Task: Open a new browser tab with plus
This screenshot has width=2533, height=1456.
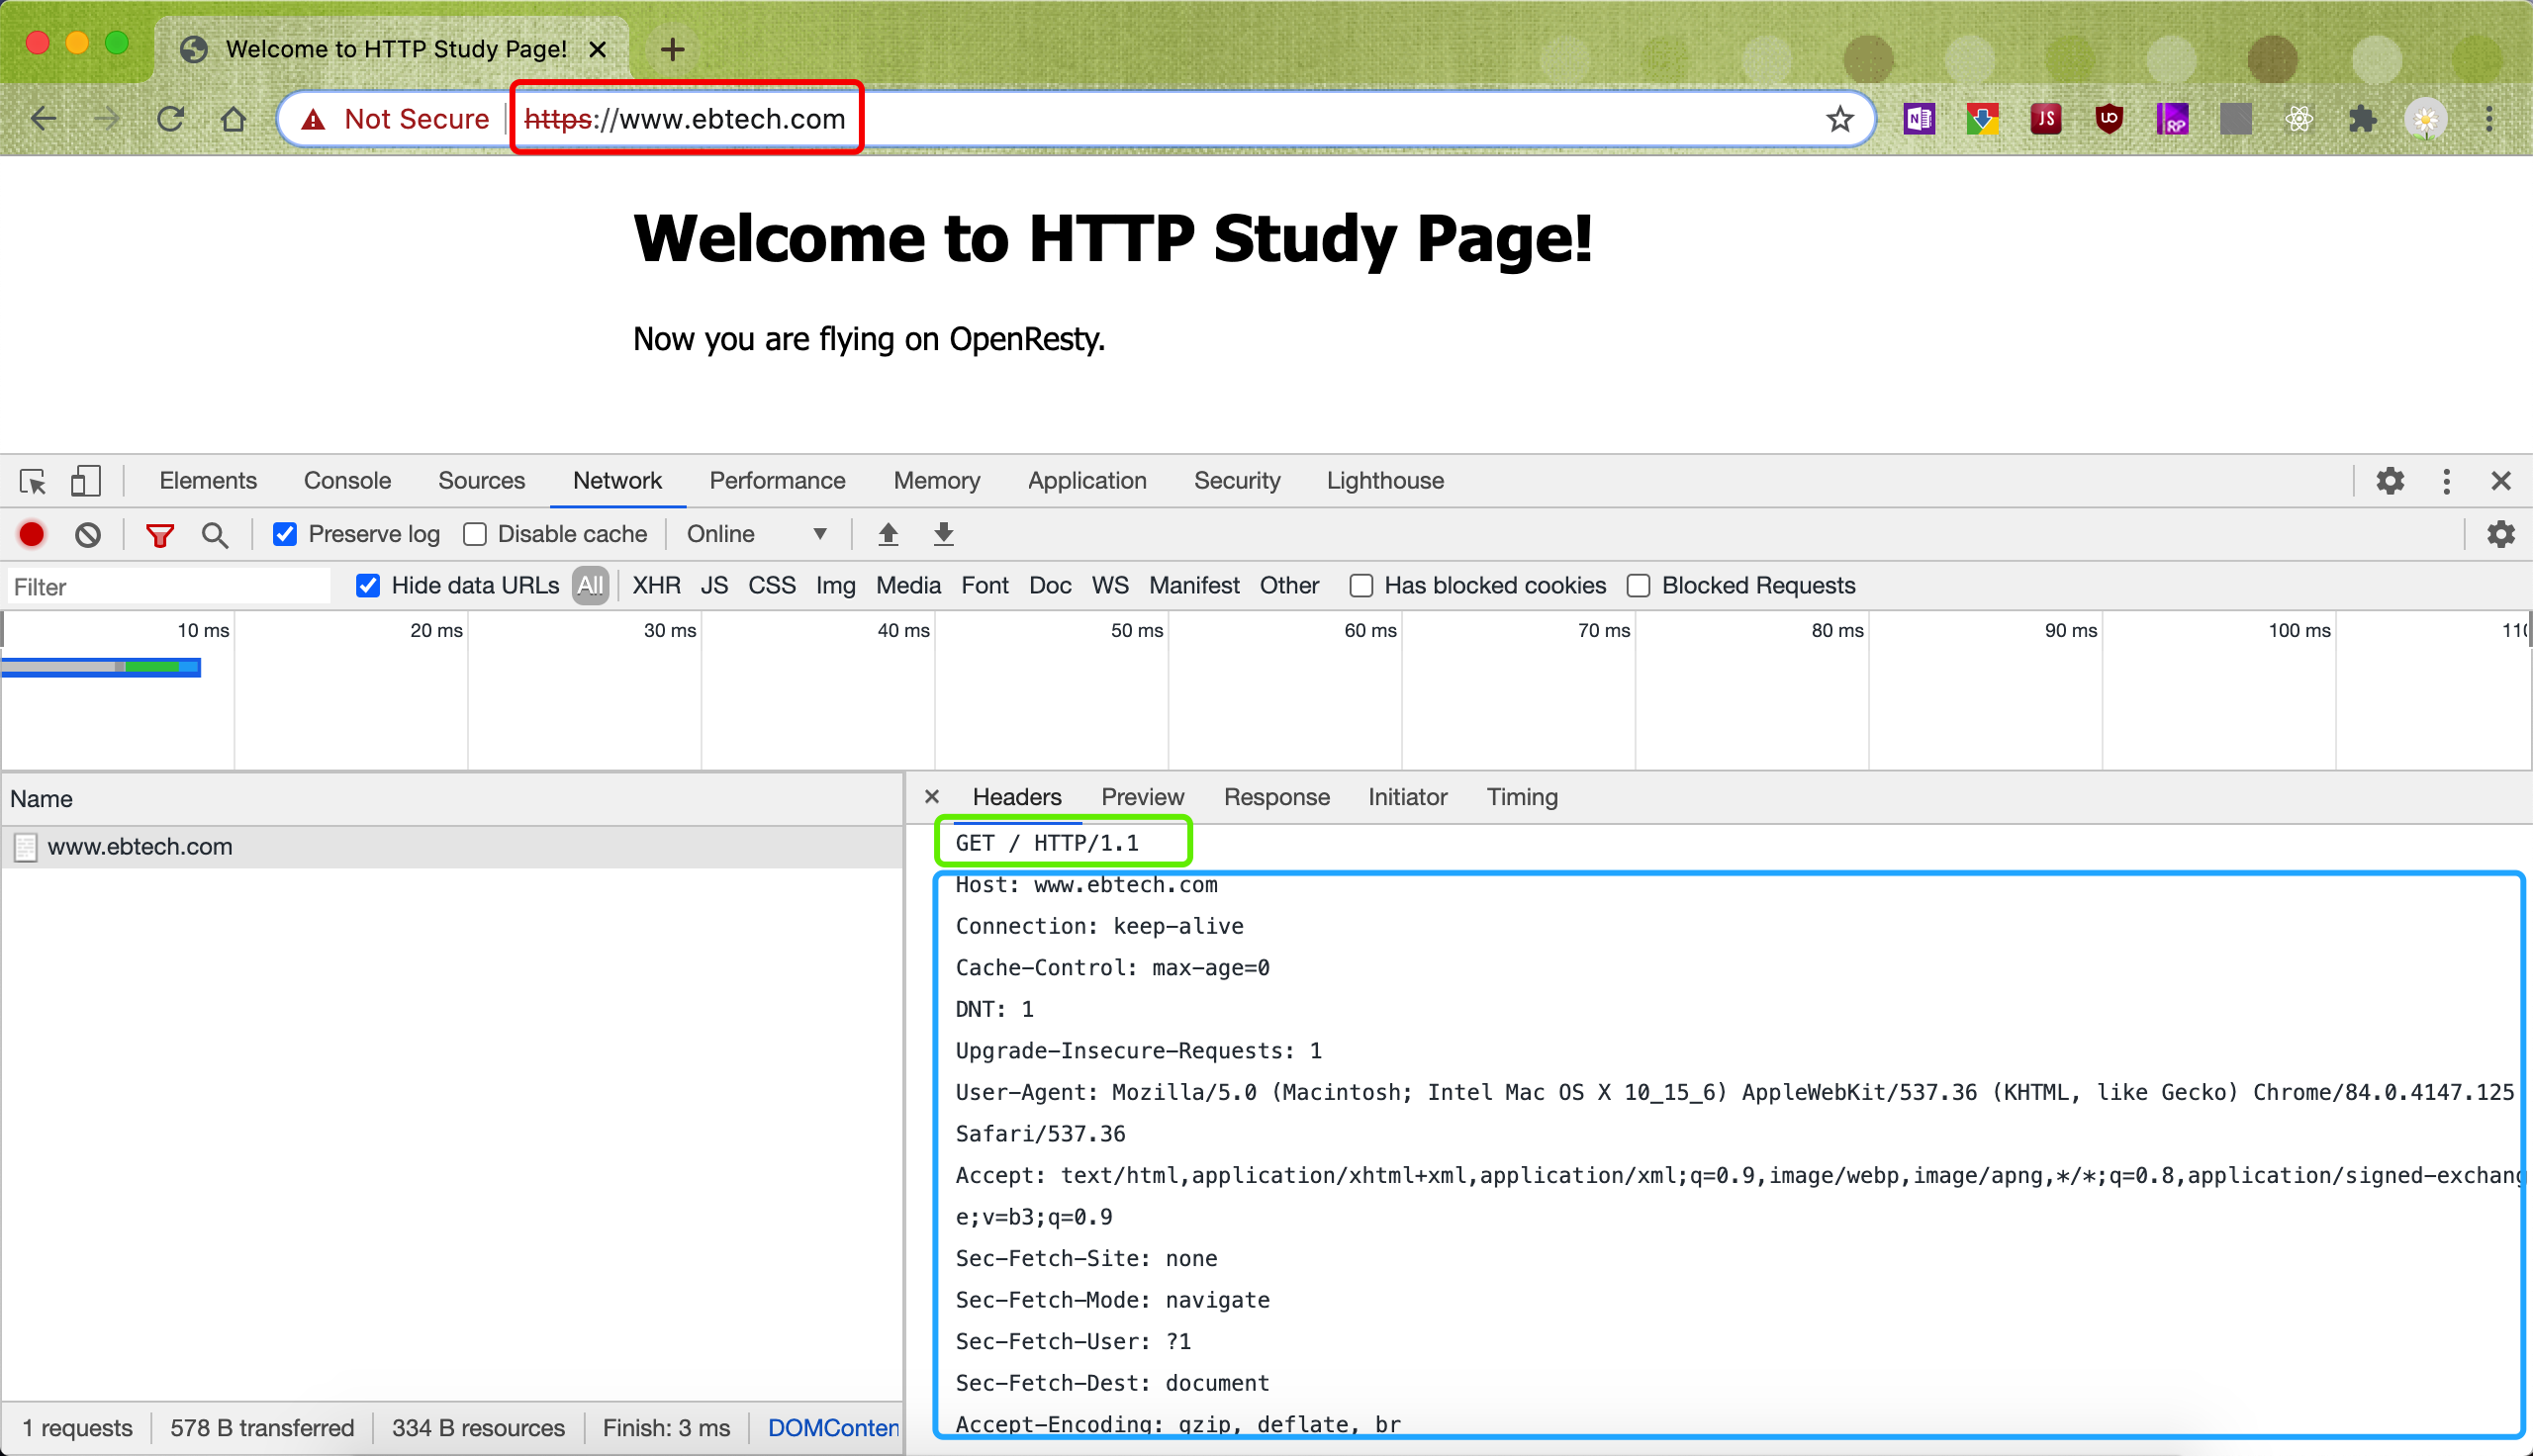Action: (x=673, y=48)
